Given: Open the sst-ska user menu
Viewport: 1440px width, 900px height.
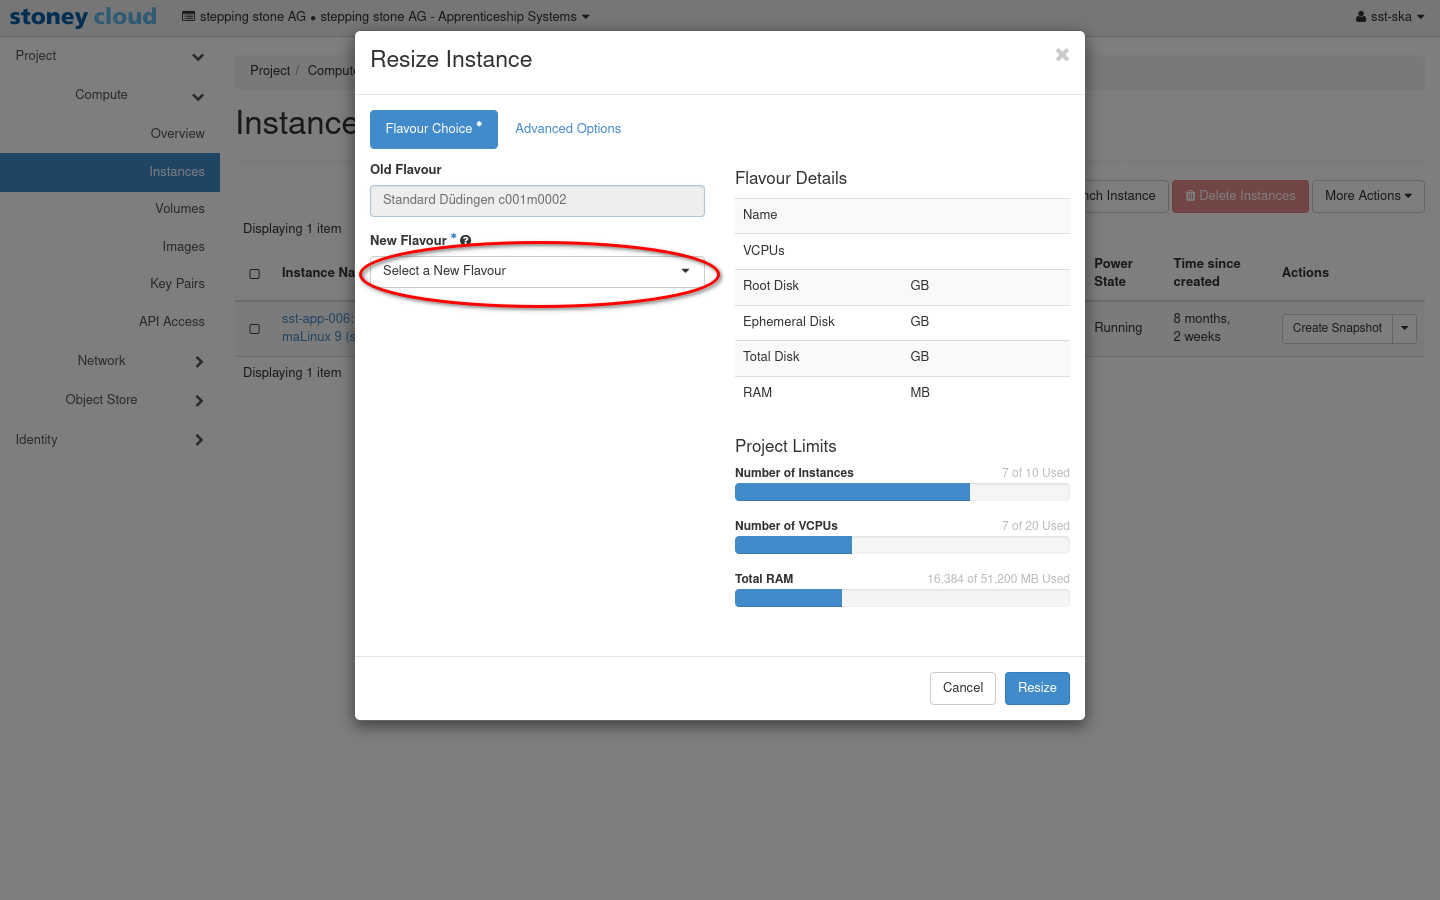Looking at the screenshot, I should pyautogui.click(x=1389, y=17).
